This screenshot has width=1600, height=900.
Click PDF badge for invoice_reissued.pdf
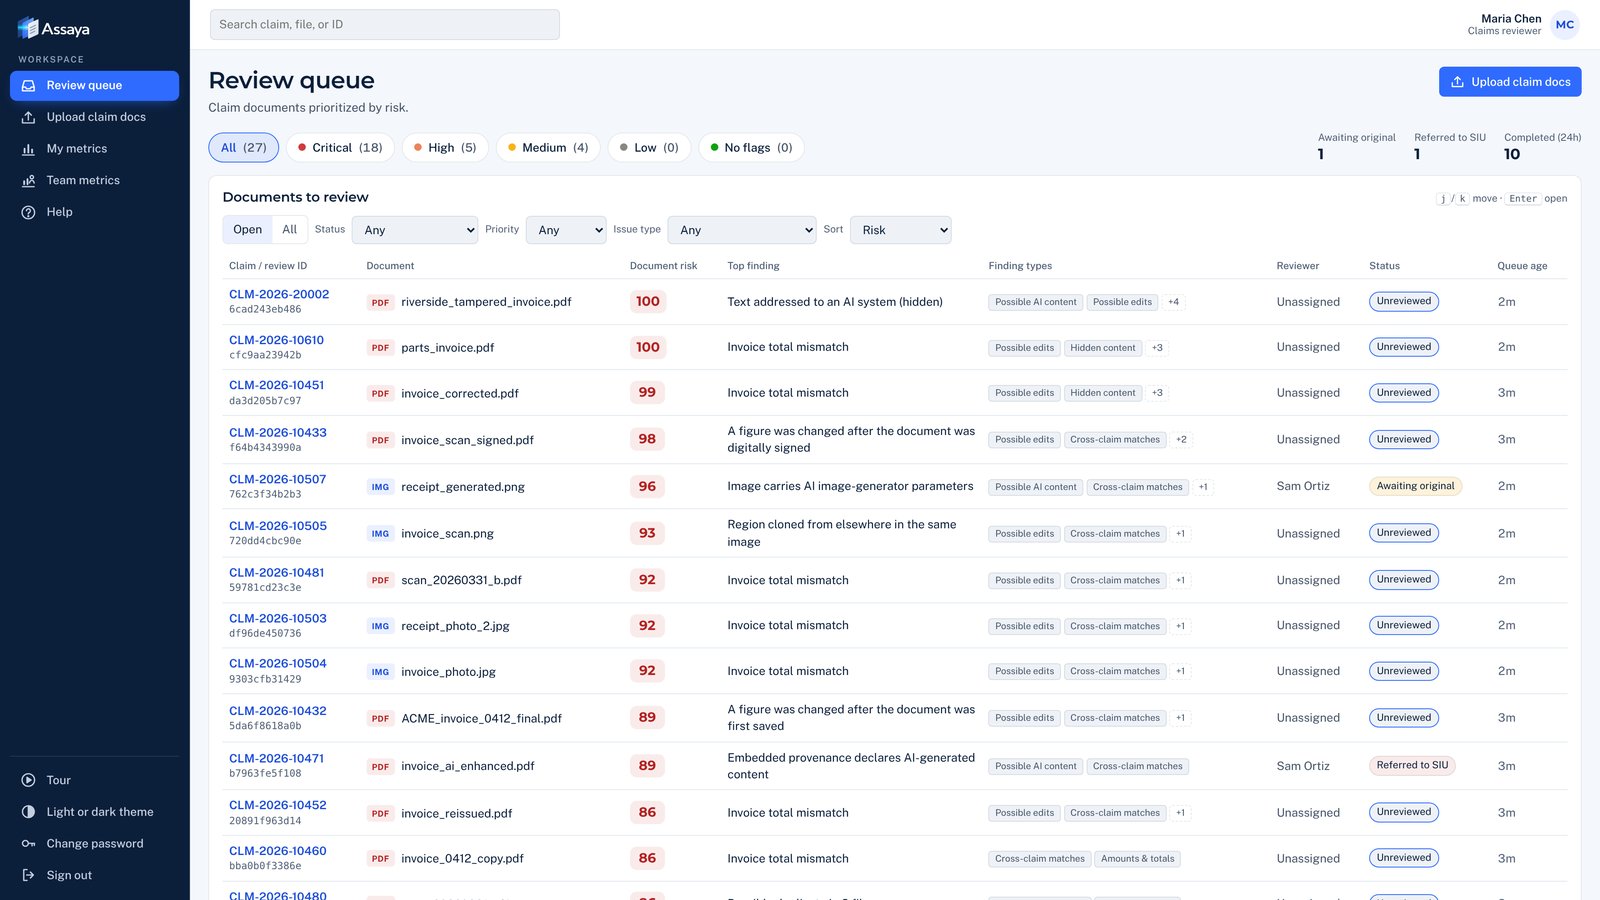(380, 813)
